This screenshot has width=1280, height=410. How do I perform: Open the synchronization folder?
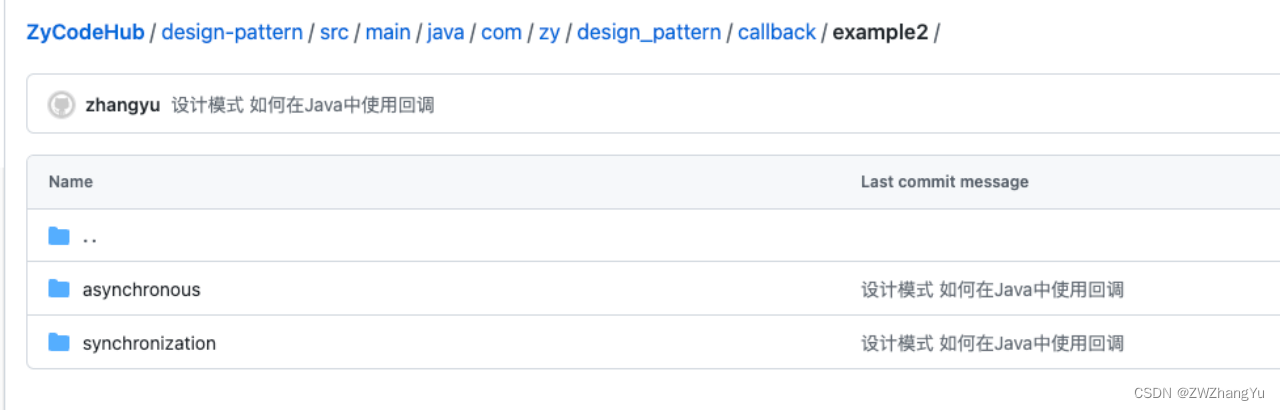click(149, 344)
